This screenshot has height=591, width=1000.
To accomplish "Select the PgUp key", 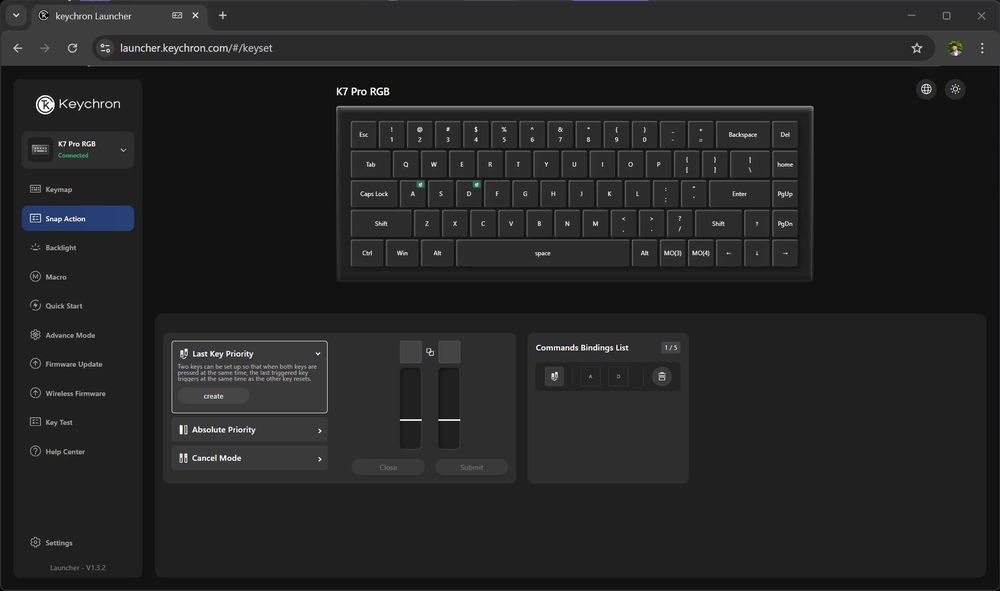I will click(785, 194).
